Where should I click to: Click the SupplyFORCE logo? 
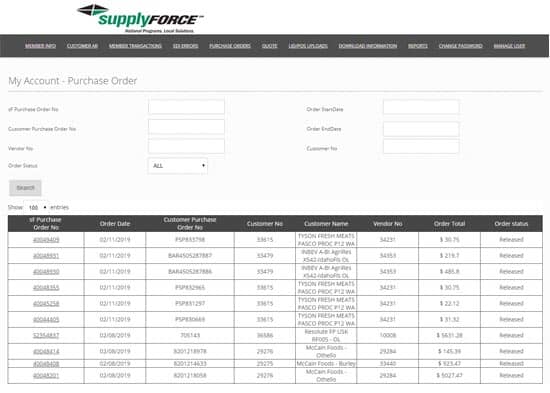point(140,18)
